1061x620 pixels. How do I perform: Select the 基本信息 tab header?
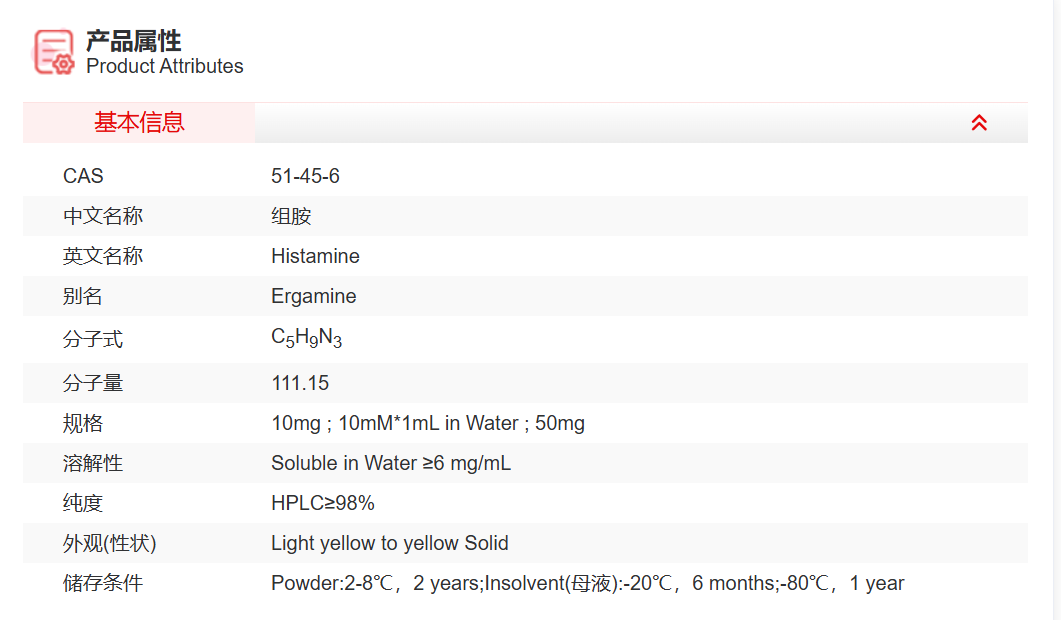click(x=139, y=123)
